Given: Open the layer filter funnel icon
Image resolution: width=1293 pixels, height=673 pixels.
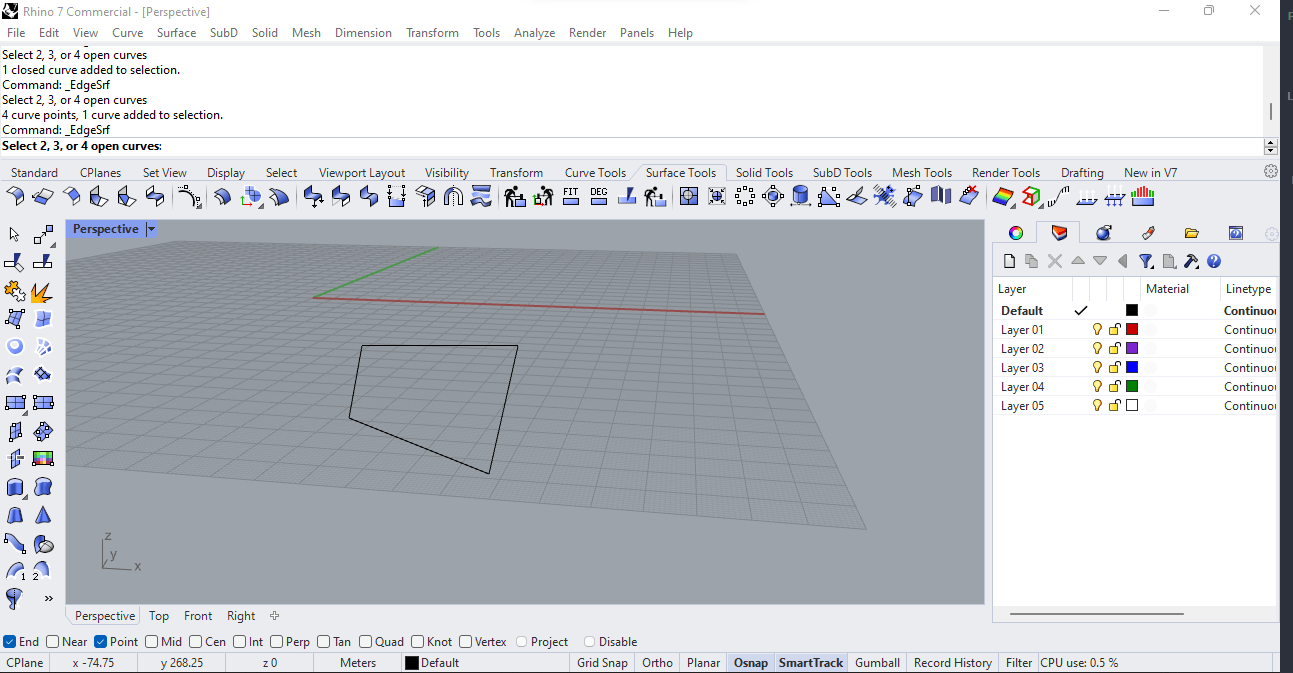Looking at the screenshot, I should (x=1146, y=261).
